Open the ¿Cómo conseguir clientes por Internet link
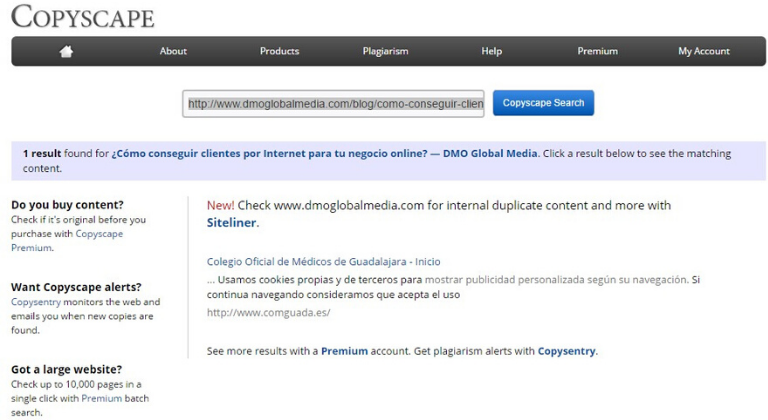768x420 pixels. click(324, 153)
